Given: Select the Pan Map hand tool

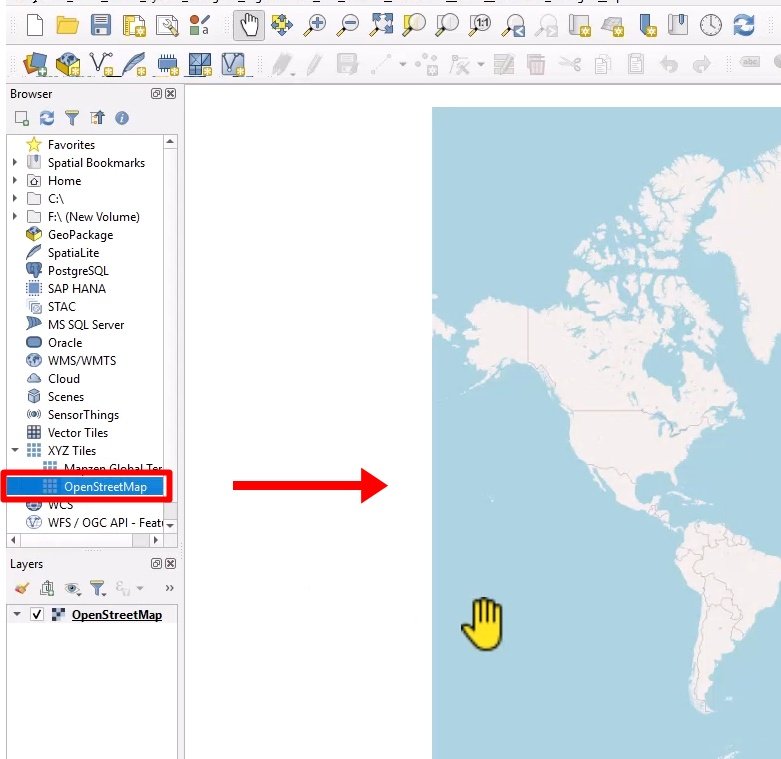Looking at the screenshot, I should [249, 25].
